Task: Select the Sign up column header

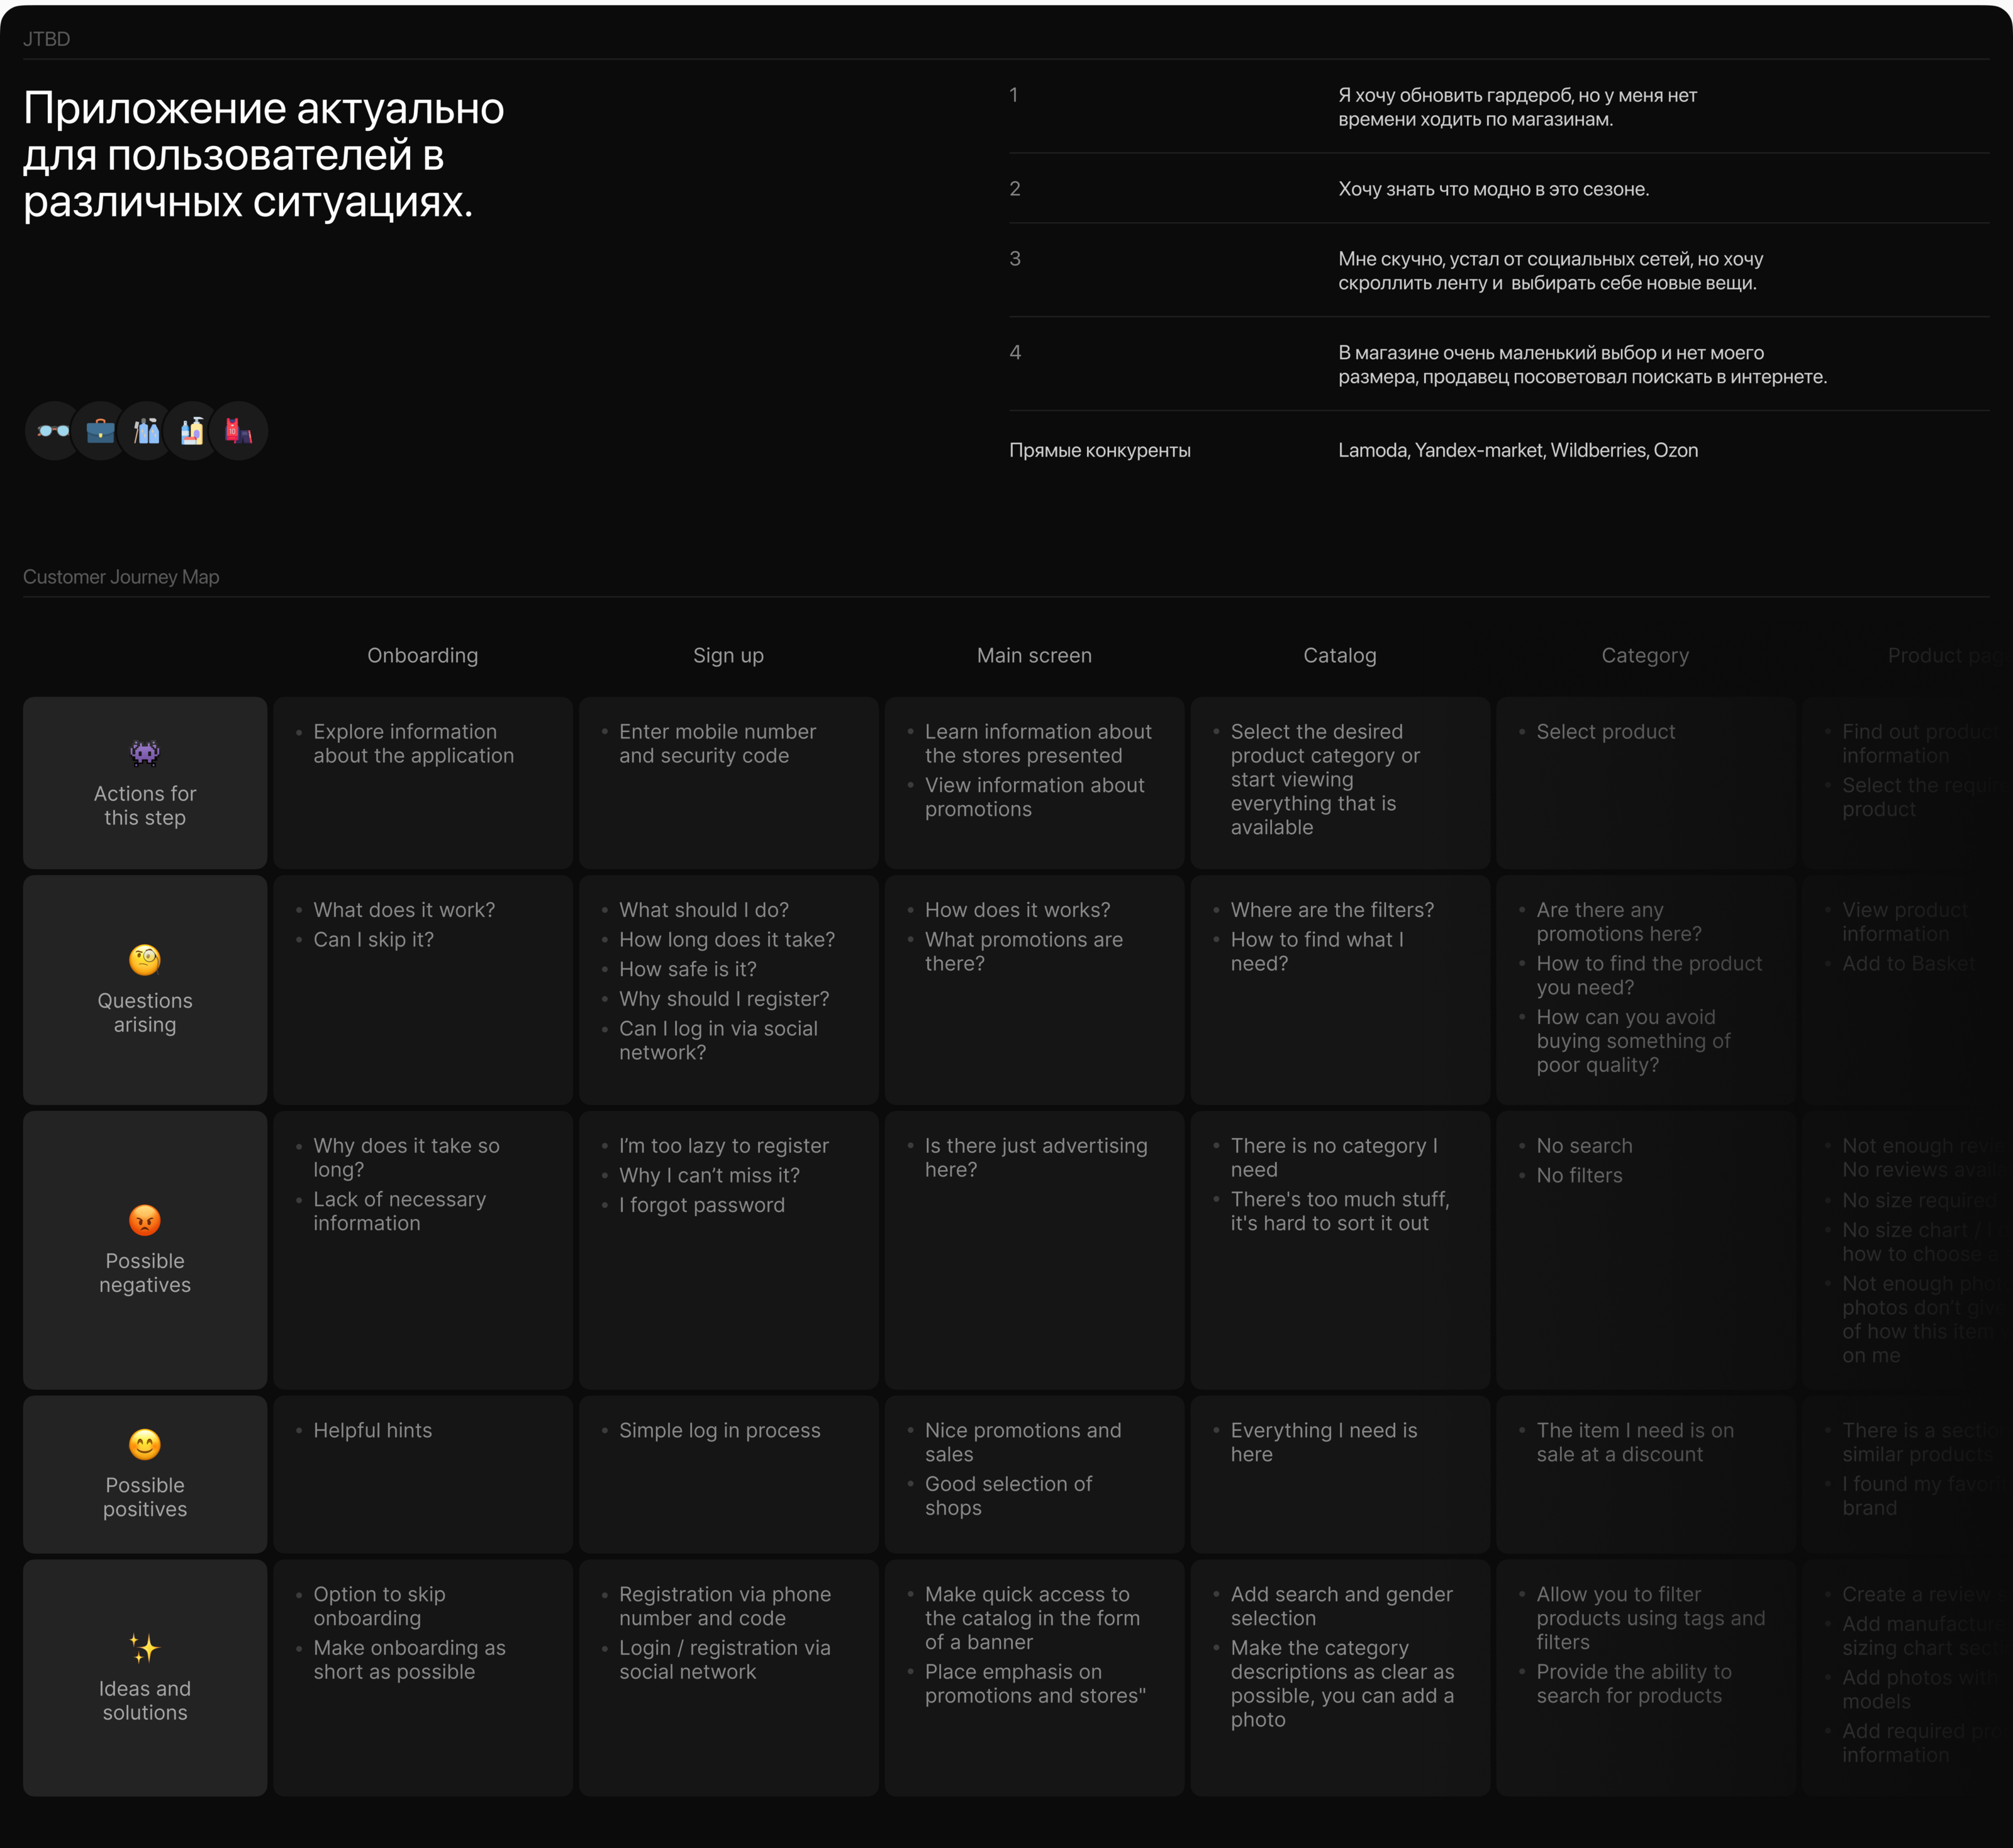Action: 728,656
